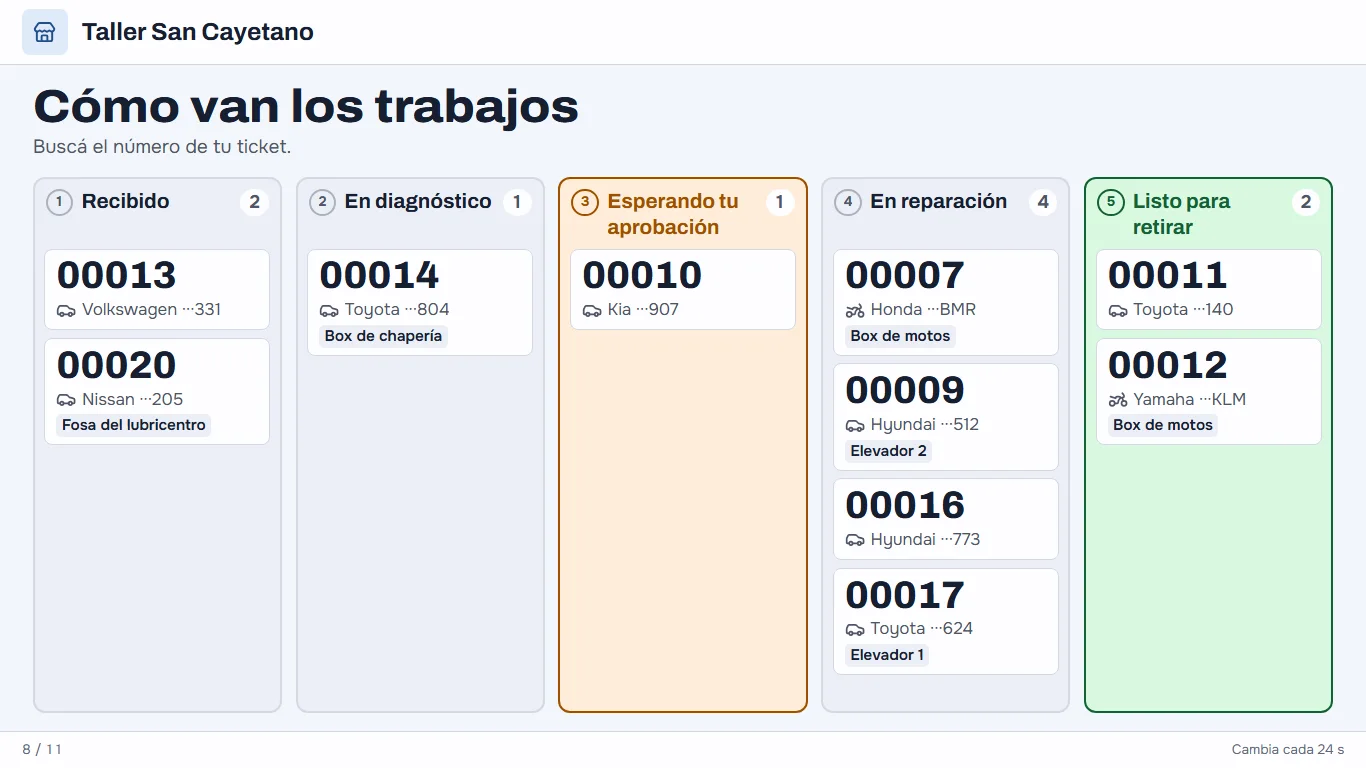
Task: Open ticket card 00020
Action: (x=157, y=391)
